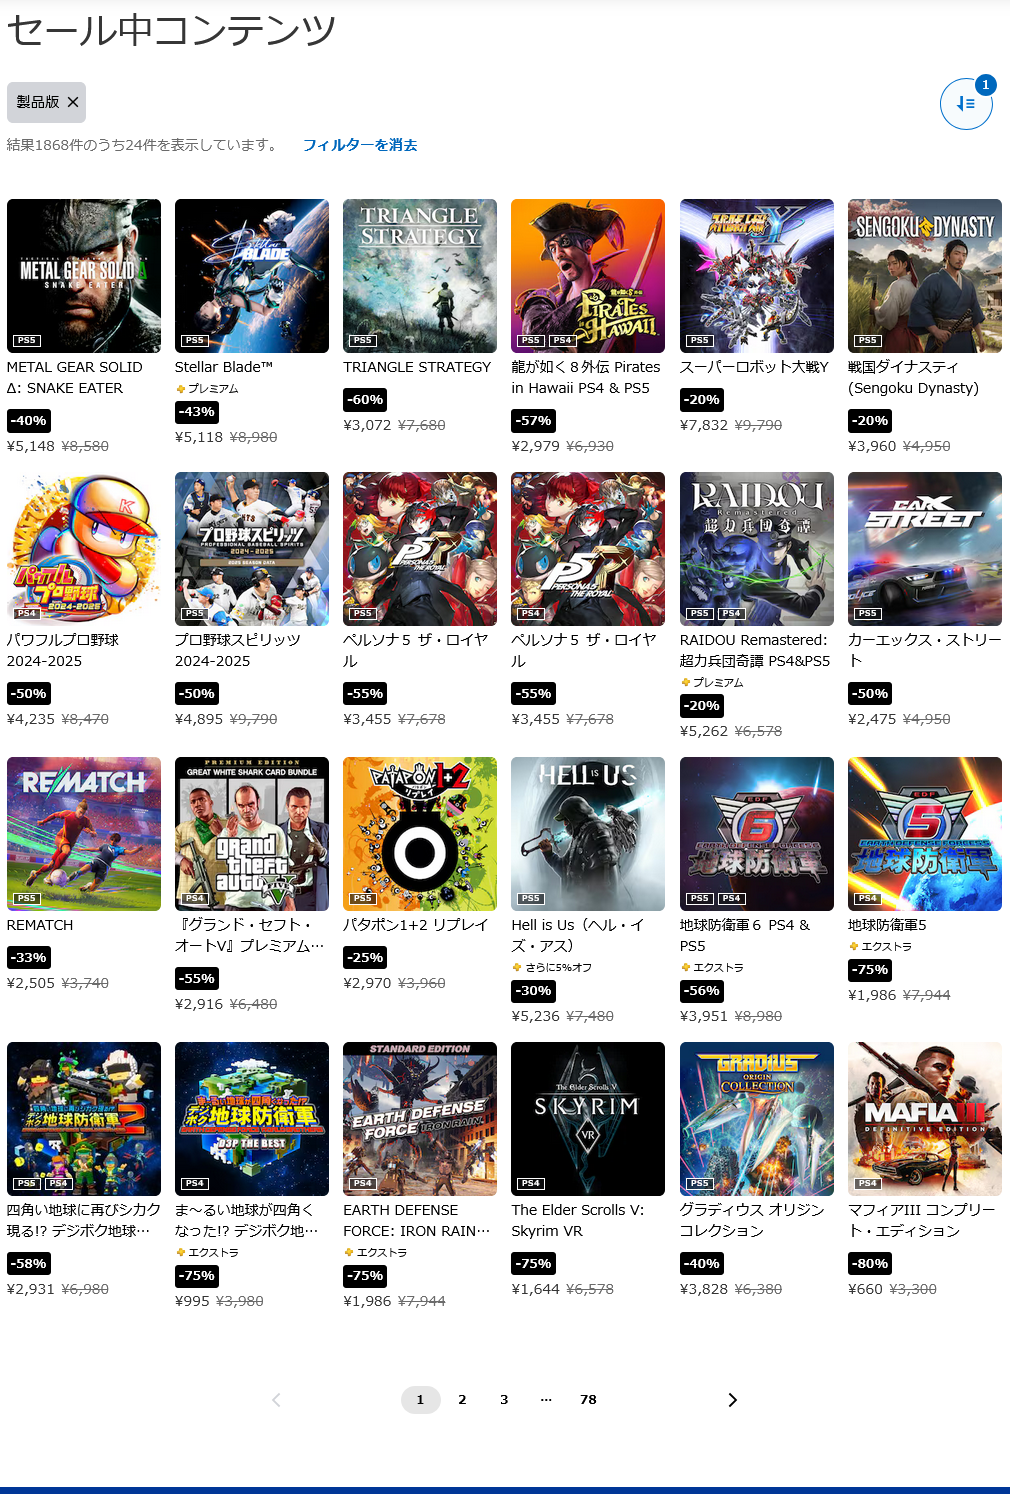Open TRIANGLE STRATEGY title link
The height and width of the screenshot is (1494, 1010).
click(x=417, y=367)
